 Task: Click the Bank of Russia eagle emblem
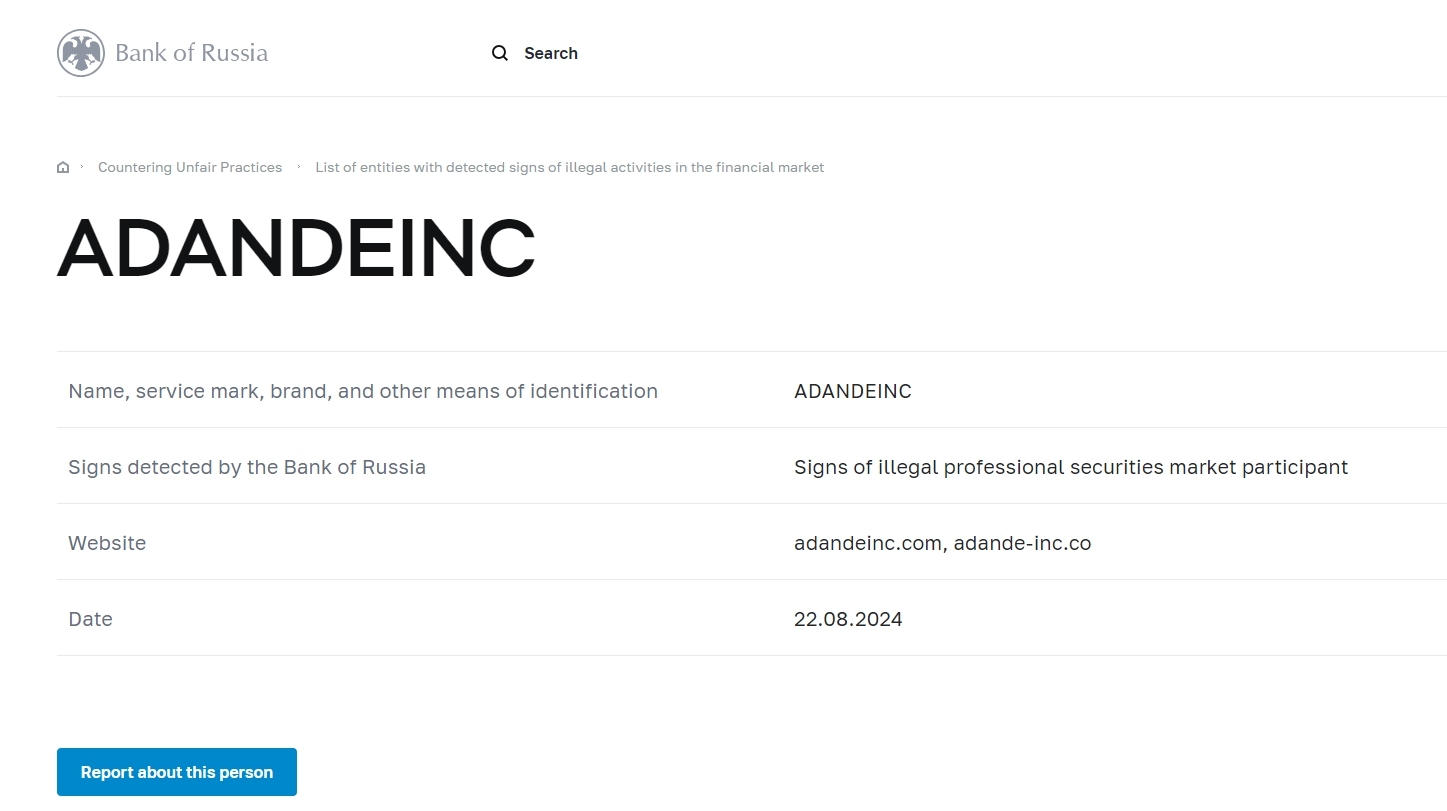coord(81,53)
